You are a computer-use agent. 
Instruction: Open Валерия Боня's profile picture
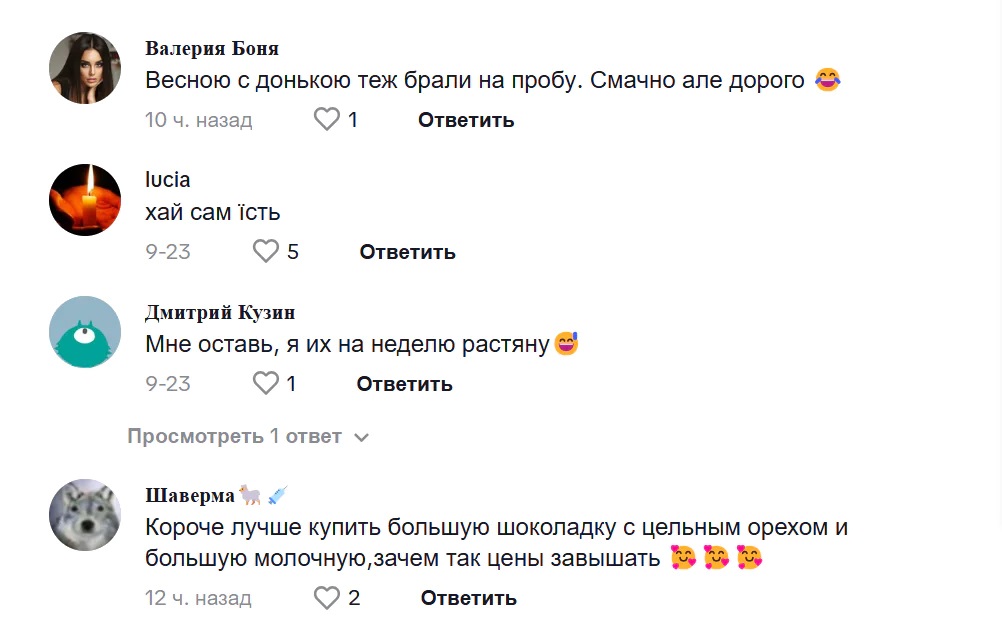[x=85, y=68]
